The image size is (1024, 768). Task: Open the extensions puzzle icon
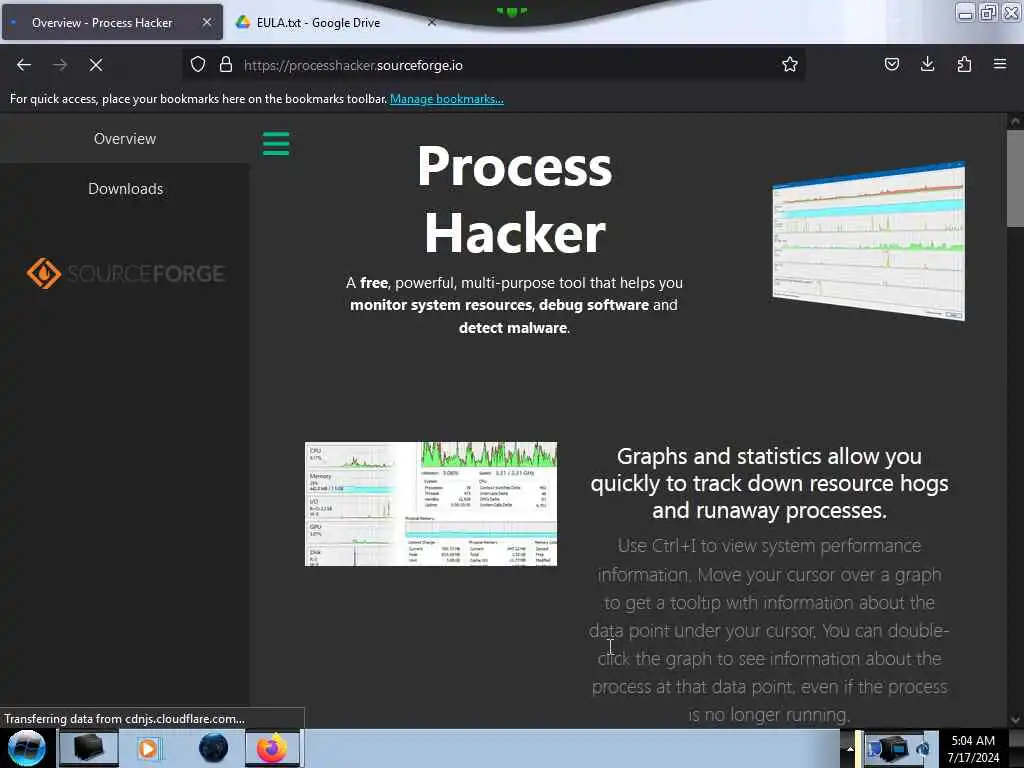coord(964,65)
